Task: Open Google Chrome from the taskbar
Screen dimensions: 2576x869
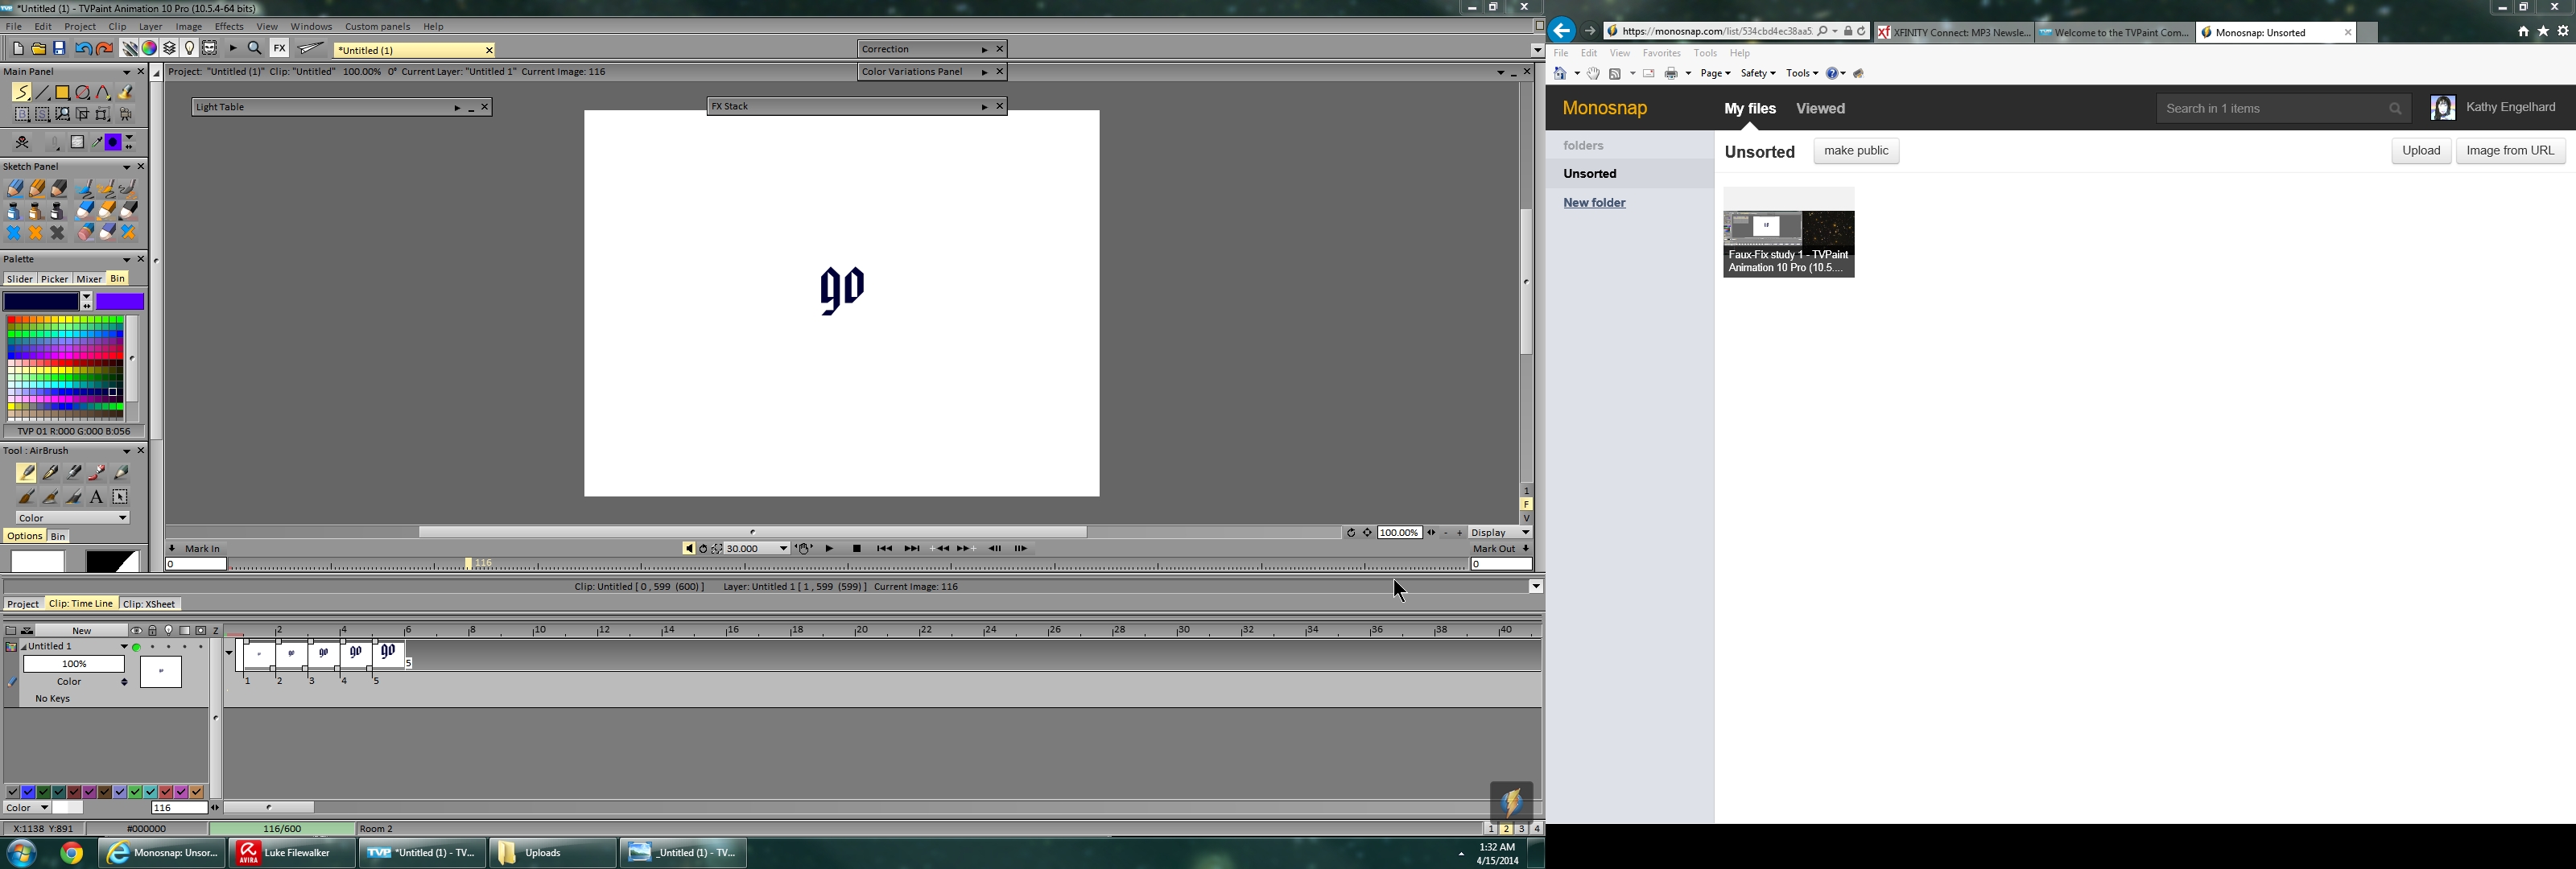Action: [71, 854]
